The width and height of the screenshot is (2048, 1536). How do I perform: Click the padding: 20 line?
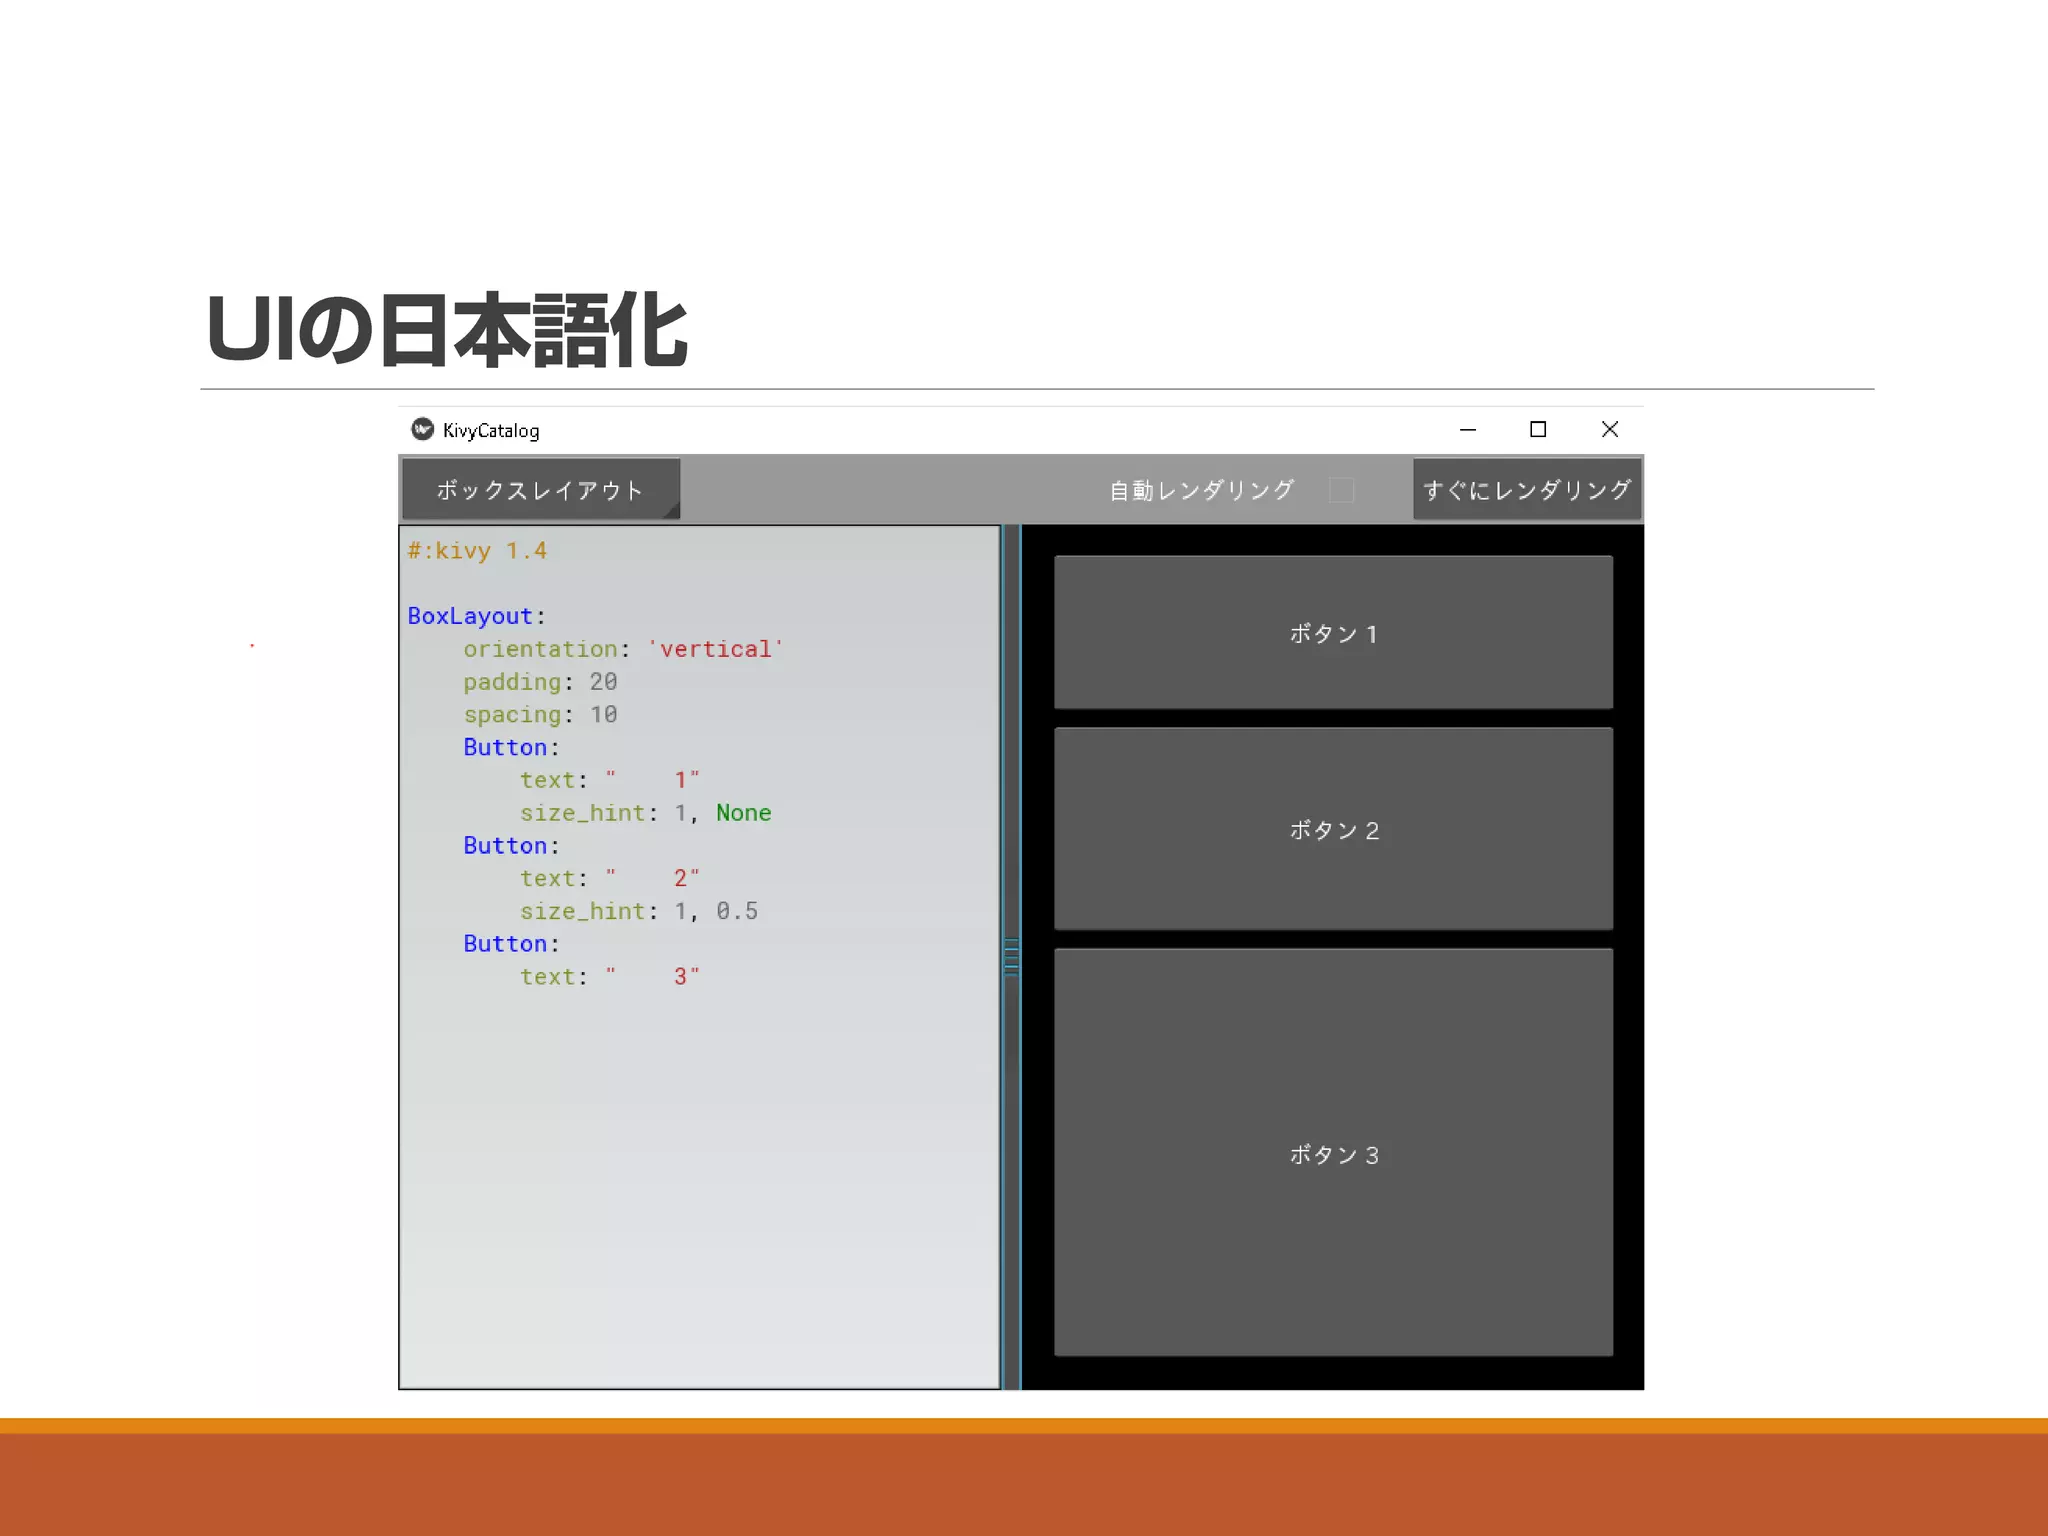(540, 682)
